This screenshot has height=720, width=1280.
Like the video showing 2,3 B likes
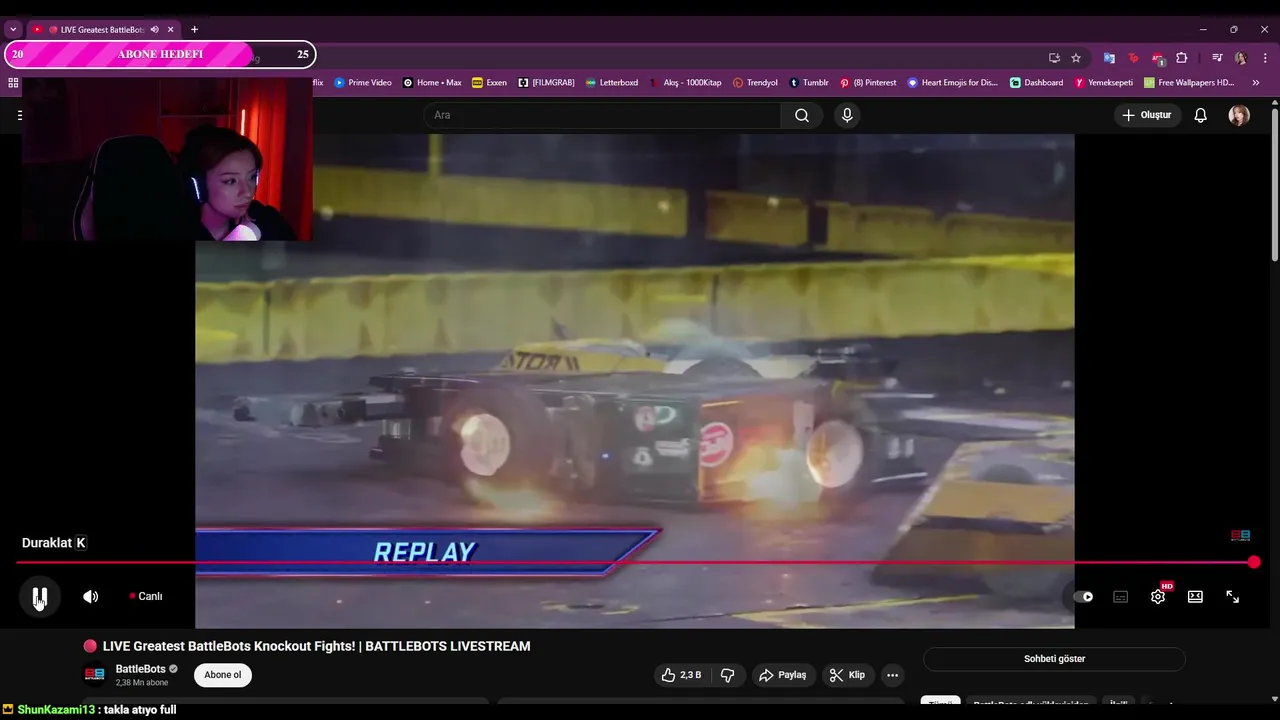(680, 675)
